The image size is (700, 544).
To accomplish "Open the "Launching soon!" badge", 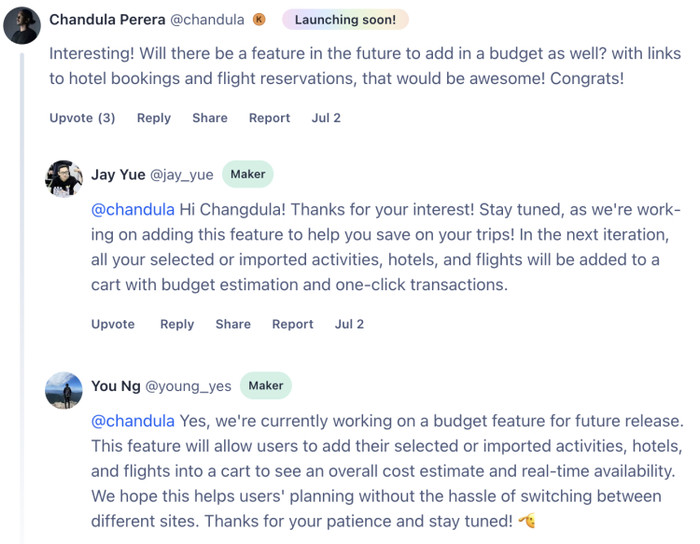I will pyautogui.click(x=345, y=20).
